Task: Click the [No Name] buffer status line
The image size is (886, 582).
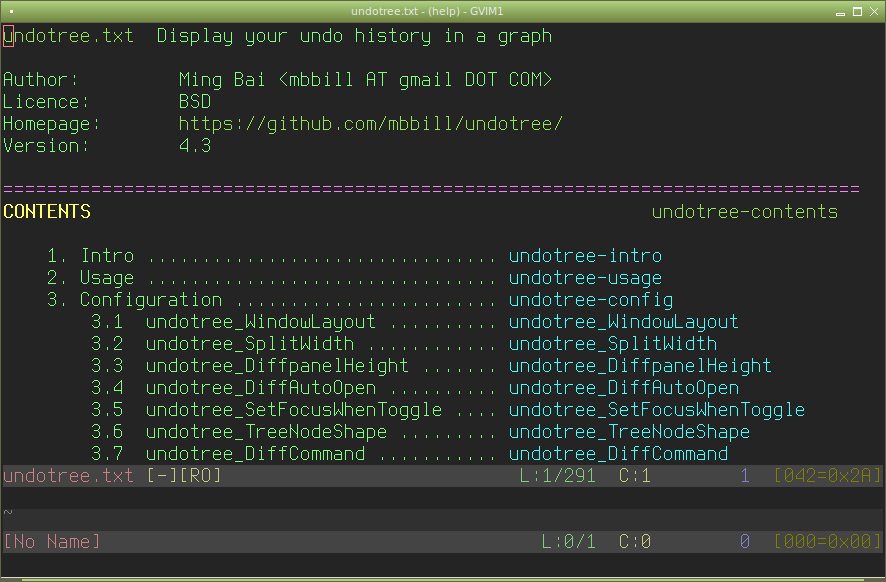Action: pos(443,542)
